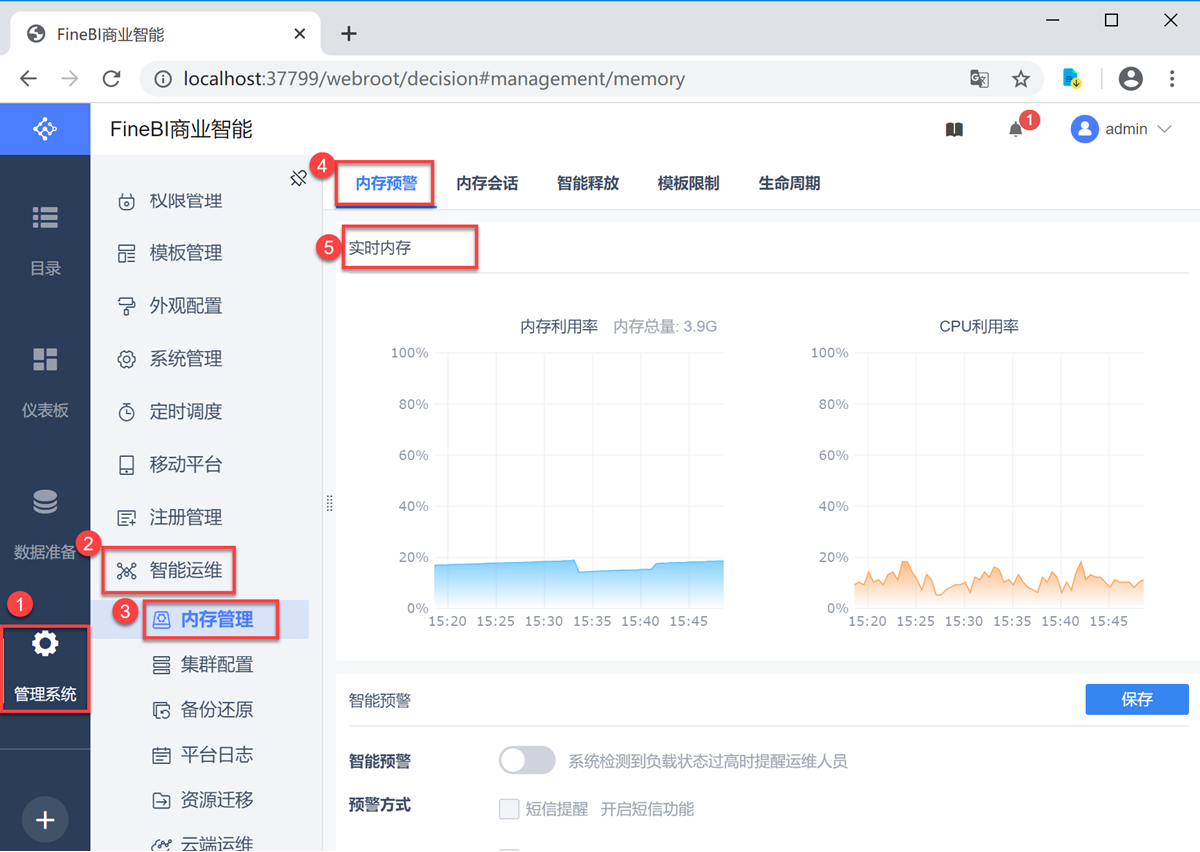
Task: Click the 实时内存 section heading
Action: (x=380, y=247)
